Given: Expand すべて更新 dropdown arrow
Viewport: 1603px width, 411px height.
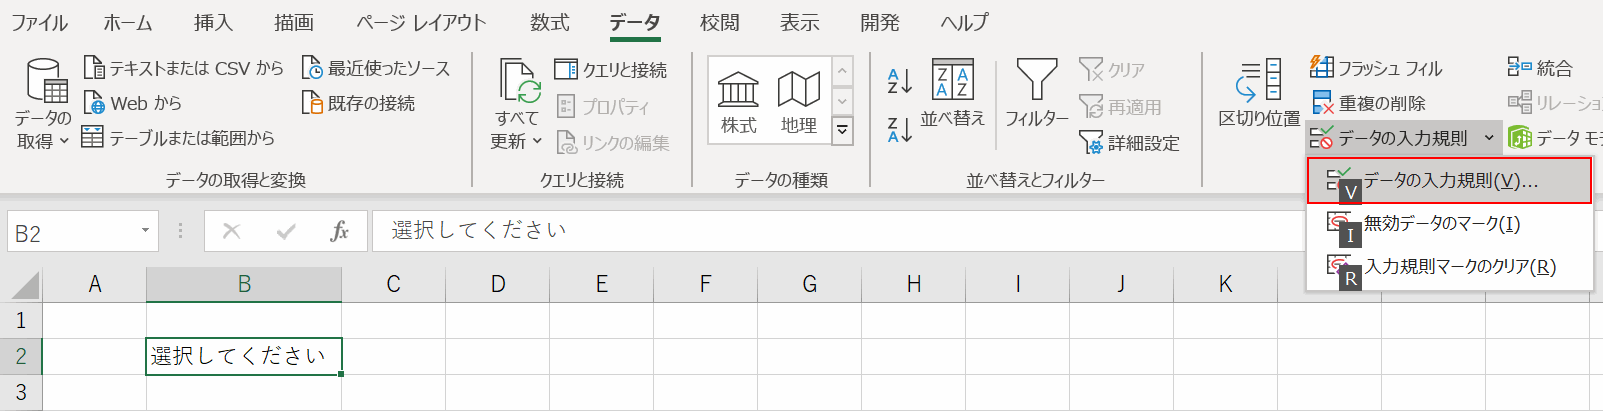Looking at the screenshot, I should coord(538,141).
